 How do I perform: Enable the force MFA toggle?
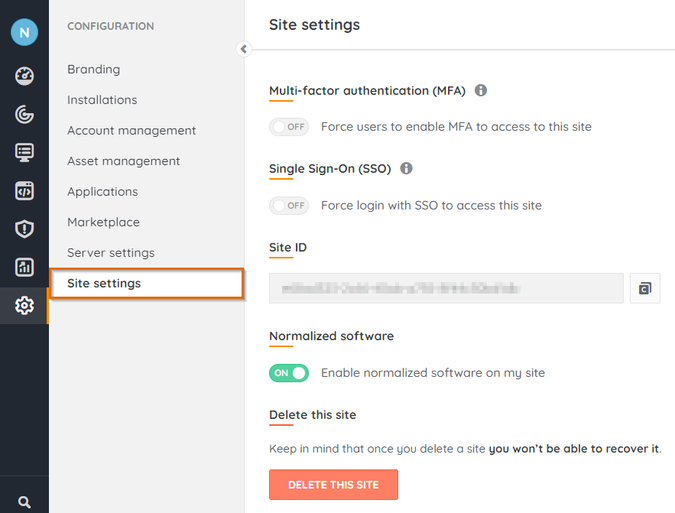click(289, 127)
